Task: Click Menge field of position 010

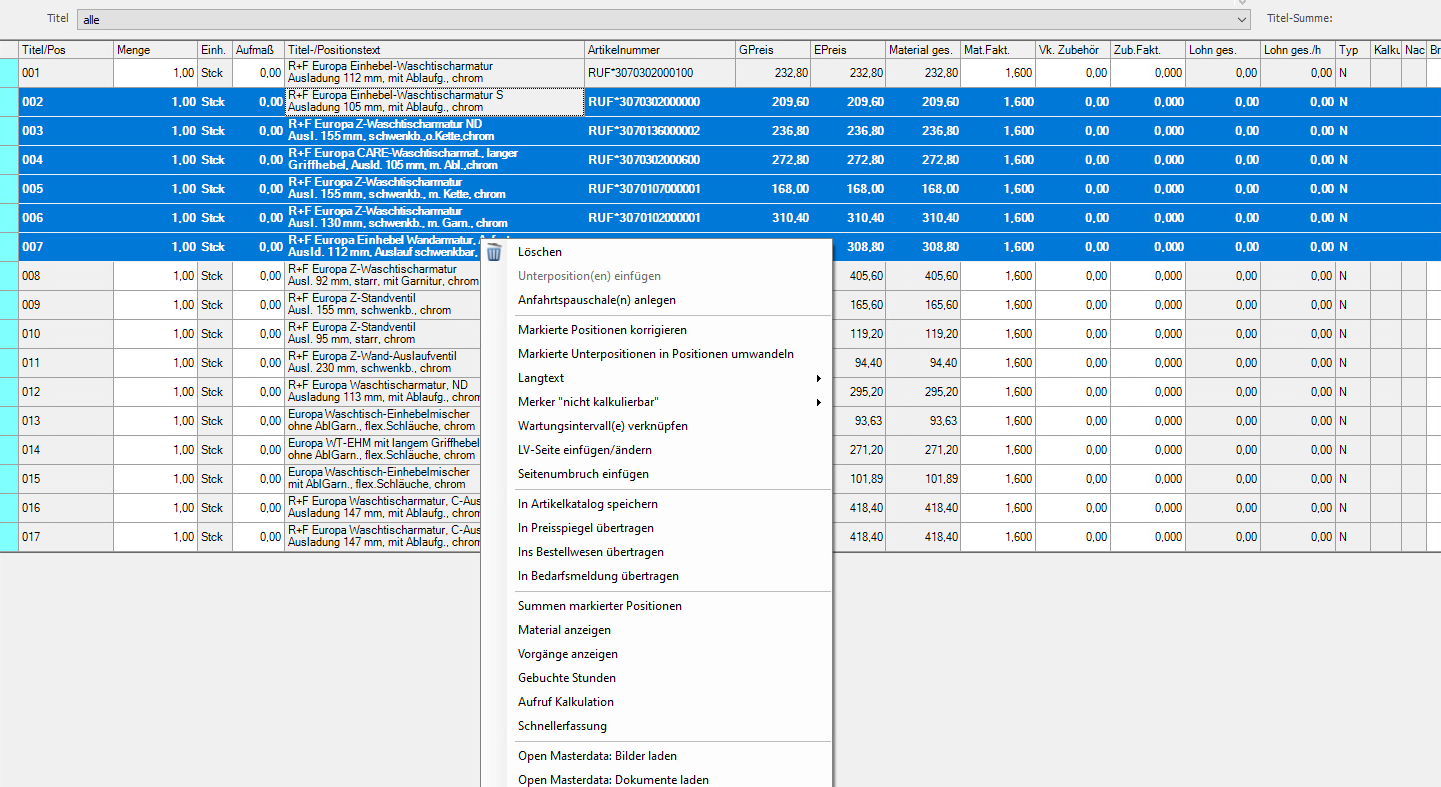Action: (x=155, y=334)
